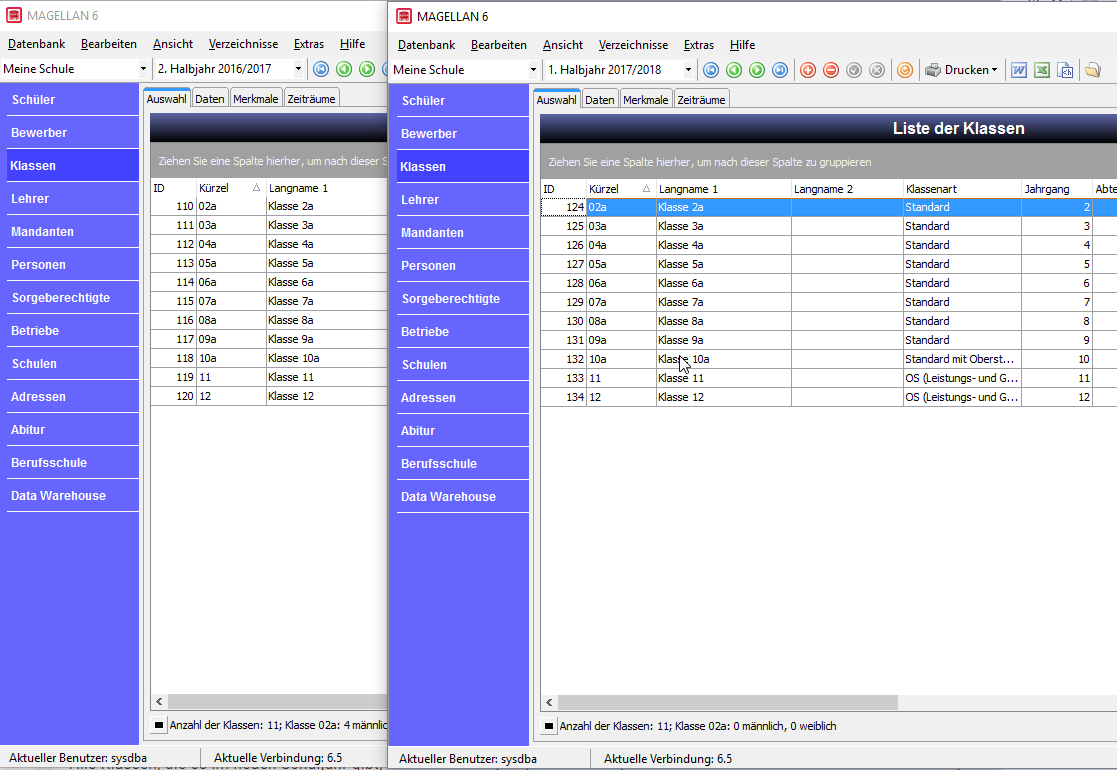Export to Word icon
The width and height of the screenshot is (1117, 770).
[1019, 70]
